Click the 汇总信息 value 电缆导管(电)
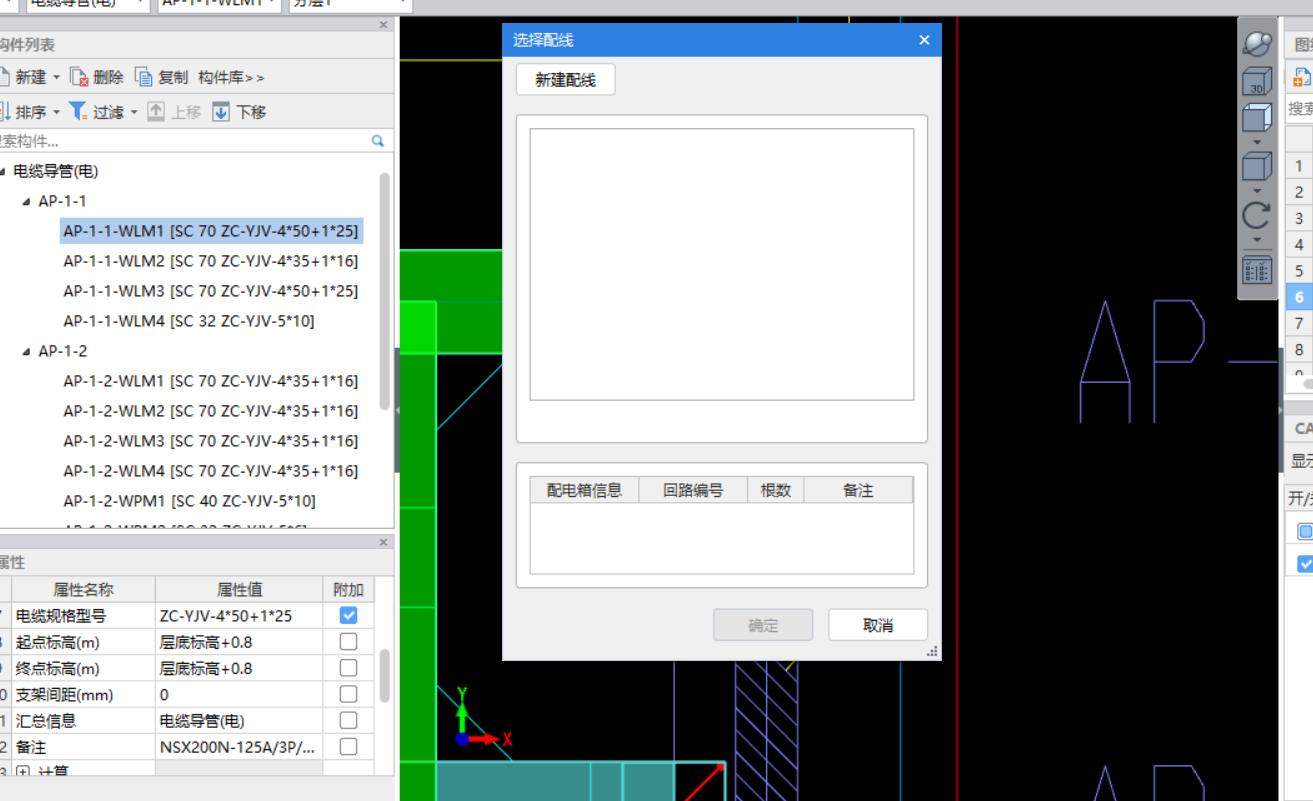Image resolution: width=1313 pixels, height=801 pixels. 239,721
